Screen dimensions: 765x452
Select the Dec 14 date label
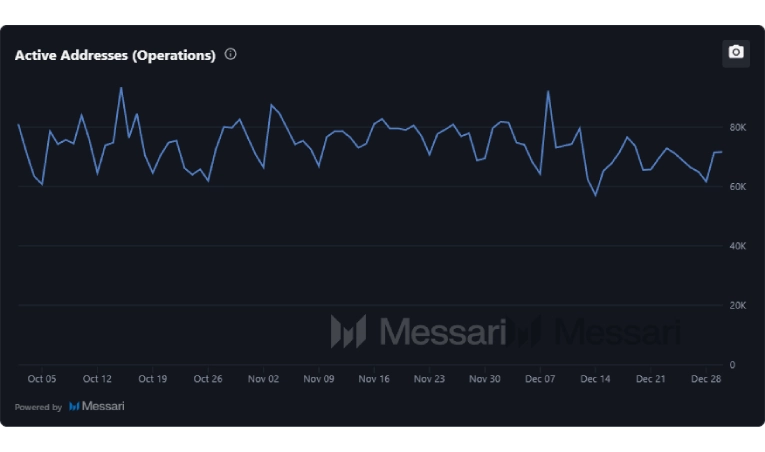pyautogui.click(x=595, y=379)
